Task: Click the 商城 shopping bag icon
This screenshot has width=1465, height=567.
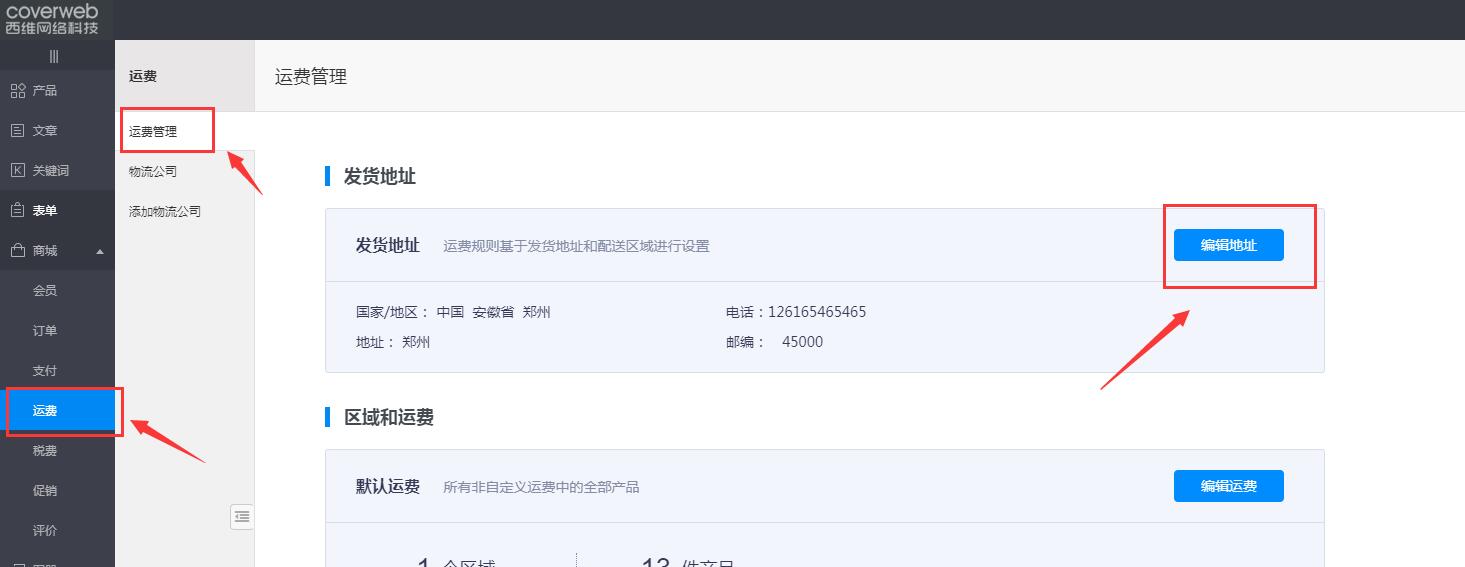Action: pos(17,251)
